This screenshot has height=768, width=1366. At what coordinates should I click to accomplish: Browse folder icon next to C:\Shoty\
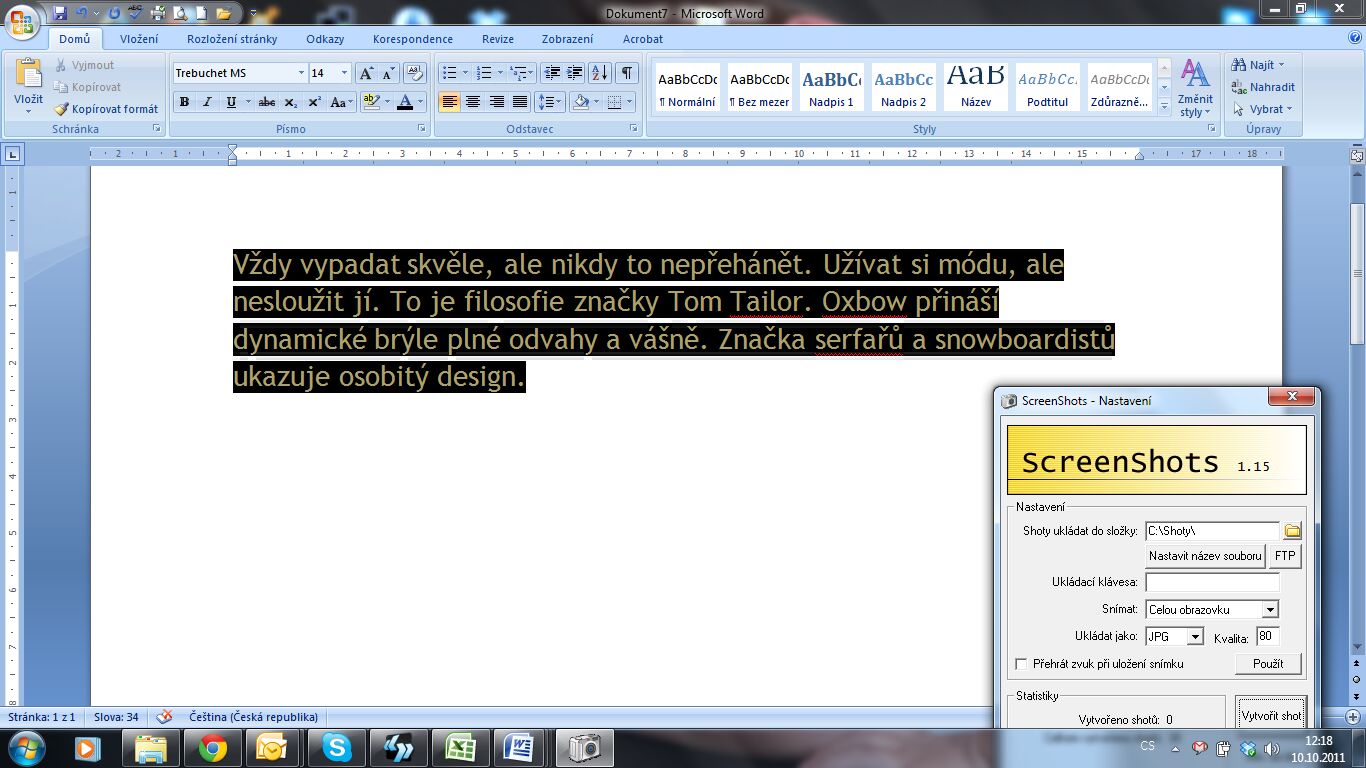pos(1292,531)
